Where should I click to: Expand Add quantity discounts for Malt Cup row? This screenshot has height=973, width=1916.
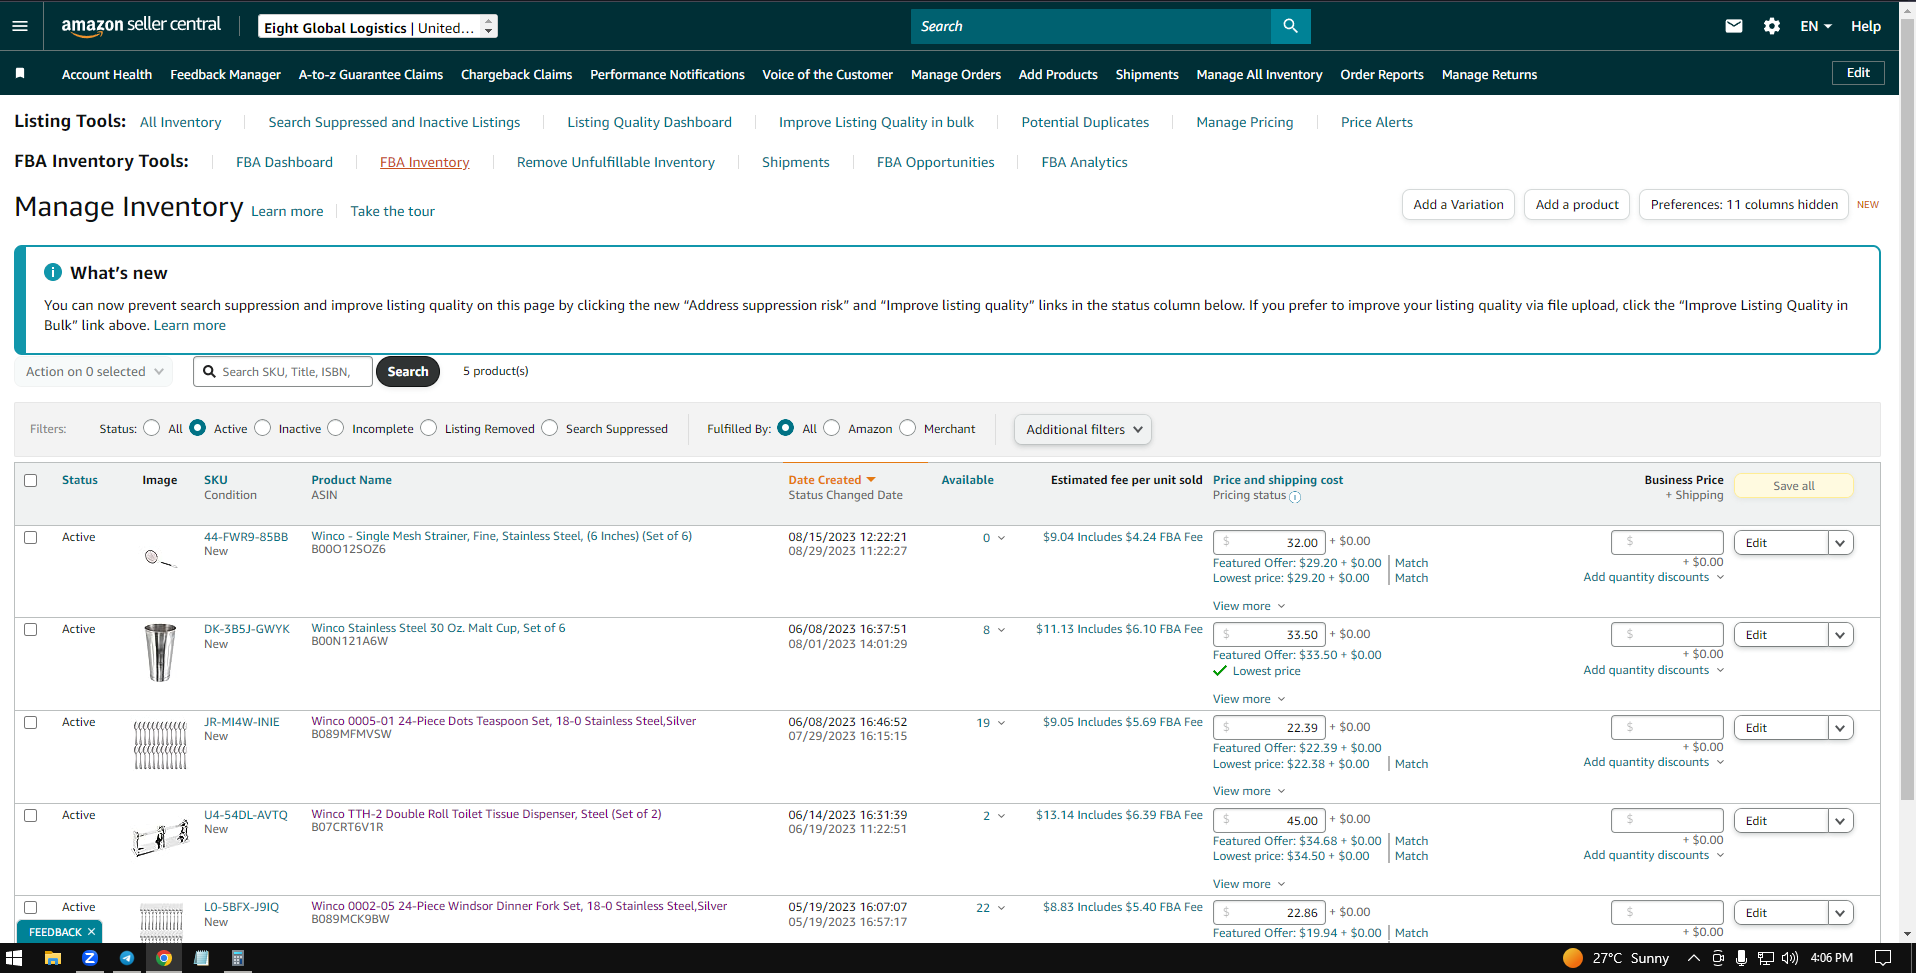[x=1654, y=670]
